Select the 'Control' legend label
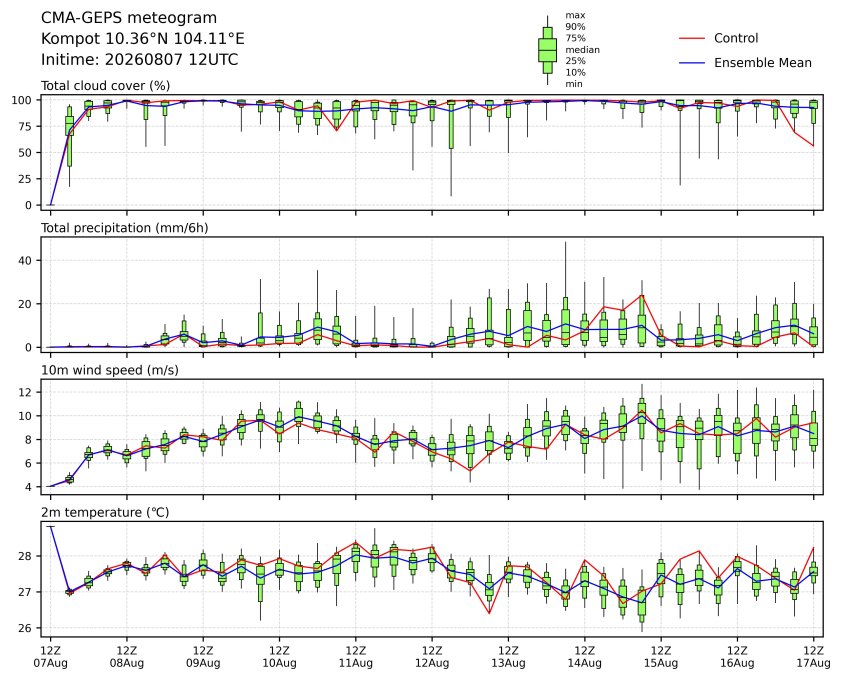Image resolution: width=842 pixels, height=680 pixels. [736, 39]
